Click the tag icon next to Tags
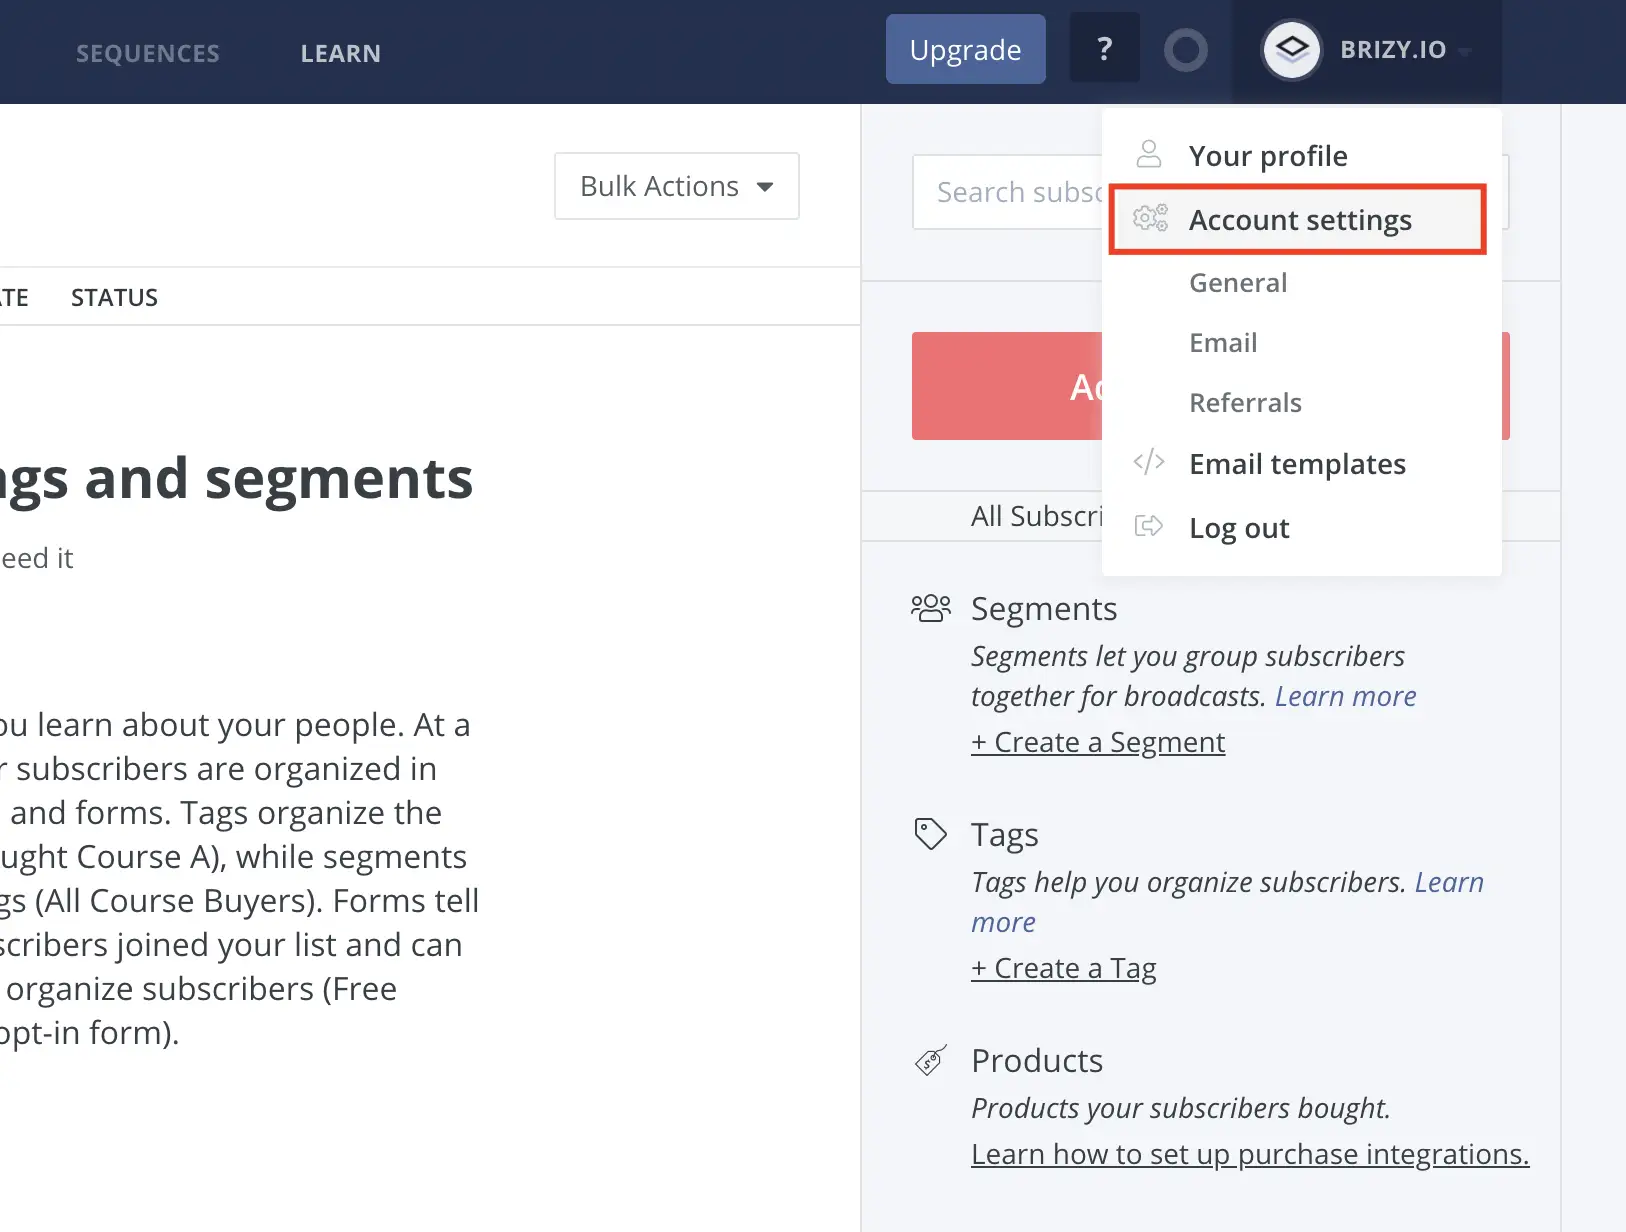The width and height of the screenshot is (1626, 1232). [x=930, y=833]
